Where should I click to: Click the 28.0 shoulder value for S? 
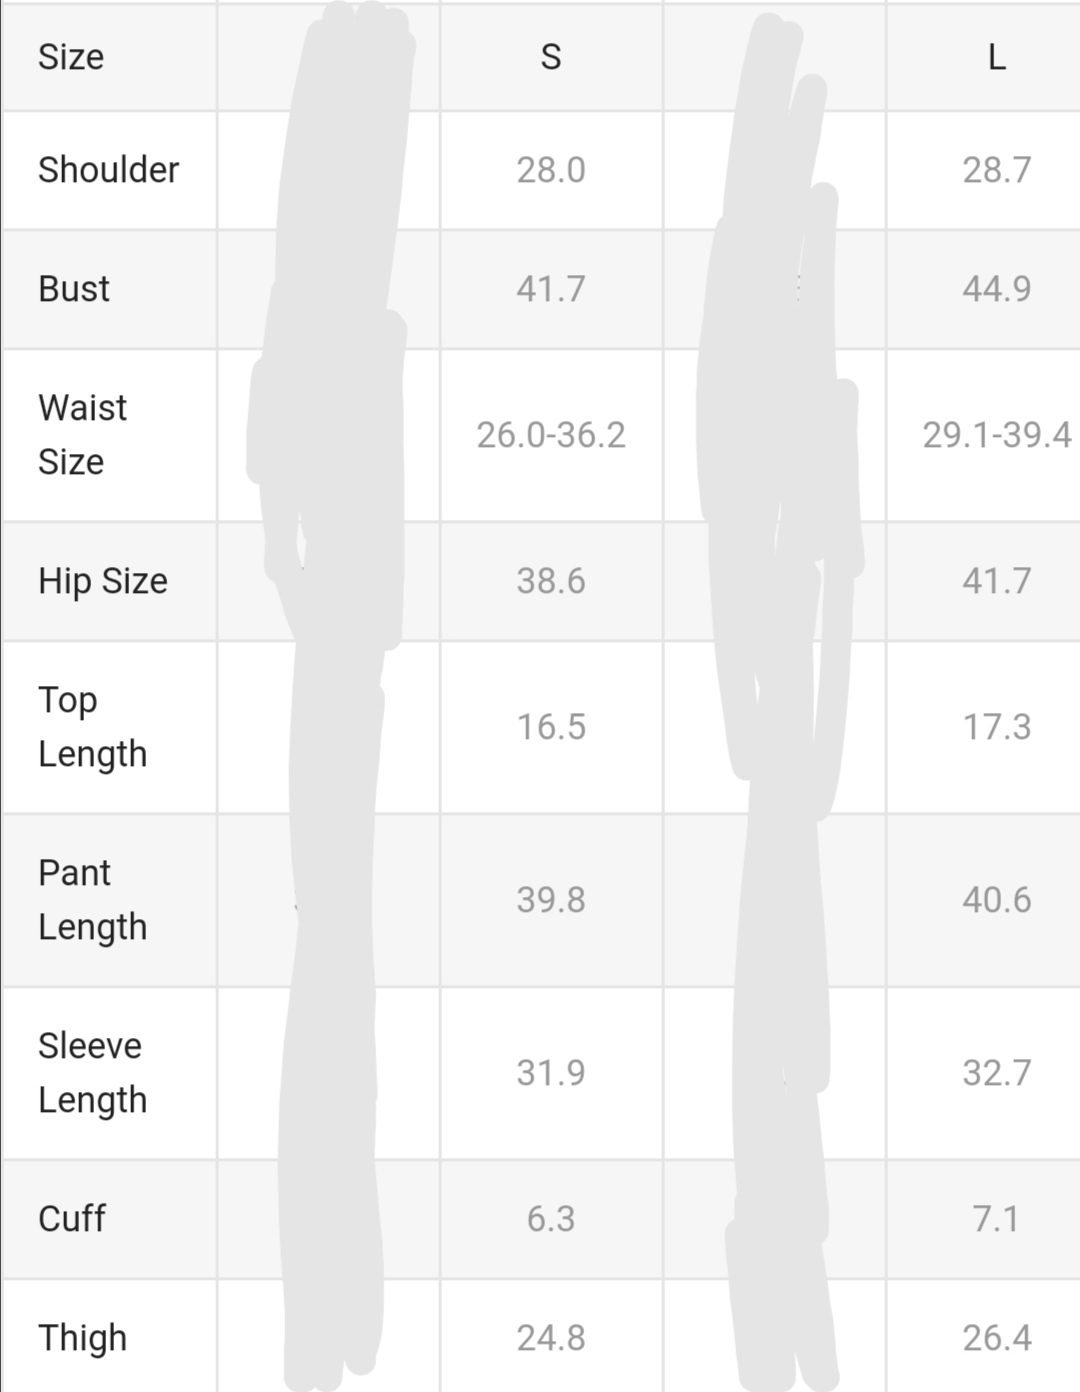click(551, 170)
